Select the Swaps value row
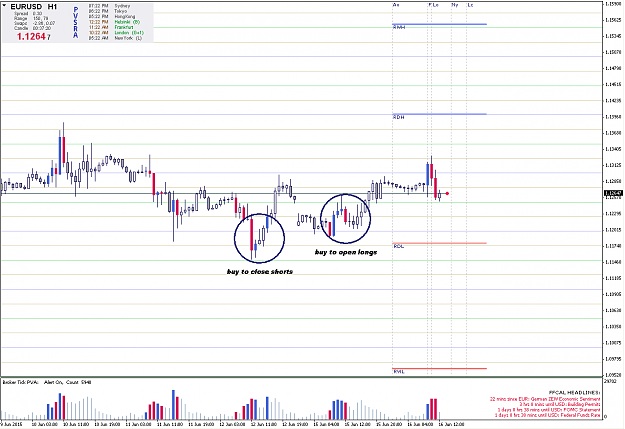 [35, 23]
